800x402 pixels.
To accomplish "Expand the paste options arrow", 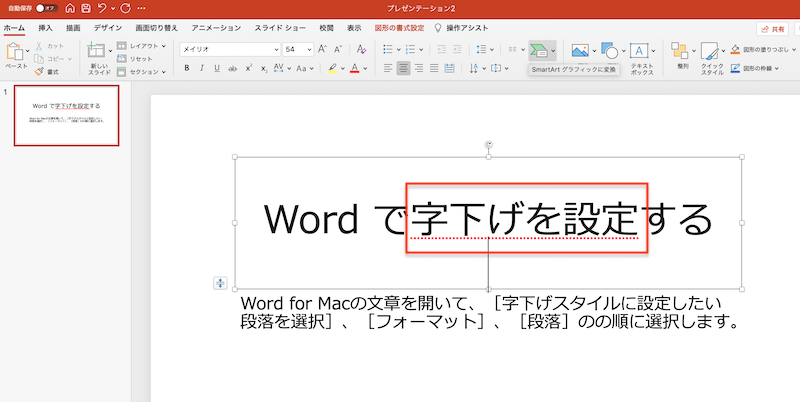I will 28,51.
